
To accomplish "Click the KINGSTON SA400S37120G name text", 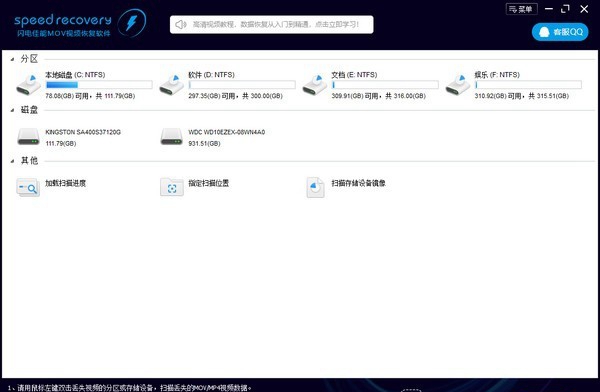I will (83, 132).
